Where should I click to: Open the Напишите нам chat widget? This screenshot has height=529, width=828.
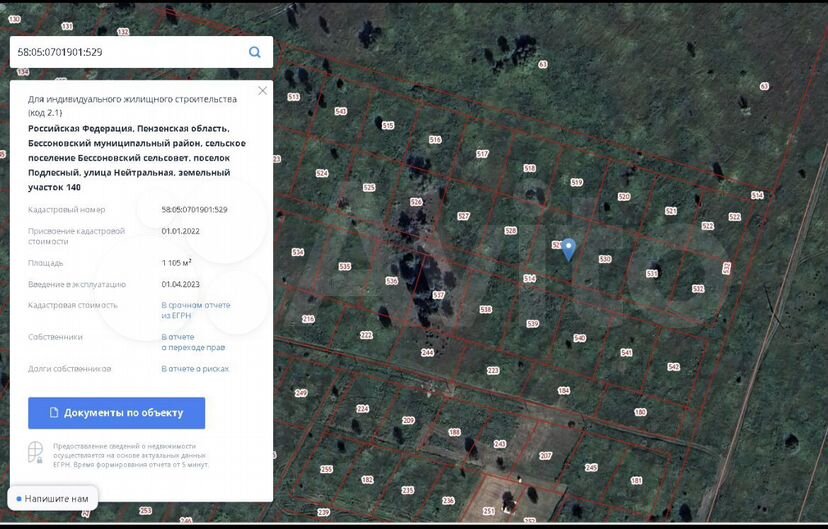(56, 498)
